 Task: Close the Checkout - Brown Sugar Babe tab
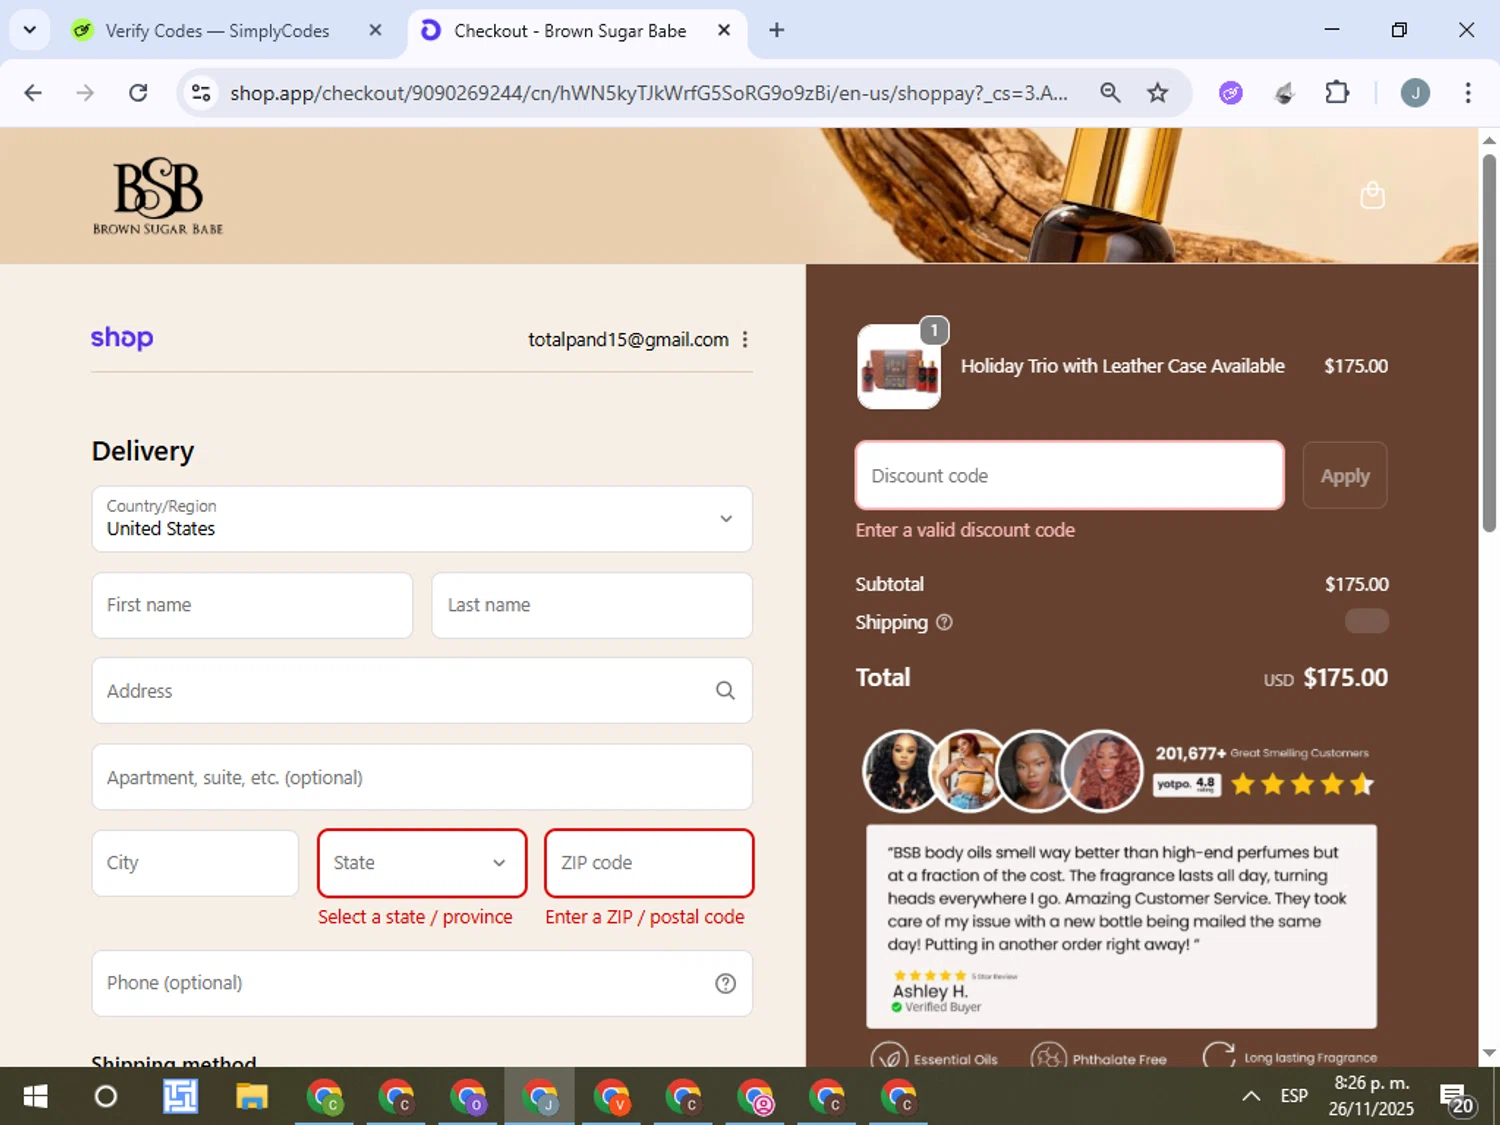pos(724,31)
